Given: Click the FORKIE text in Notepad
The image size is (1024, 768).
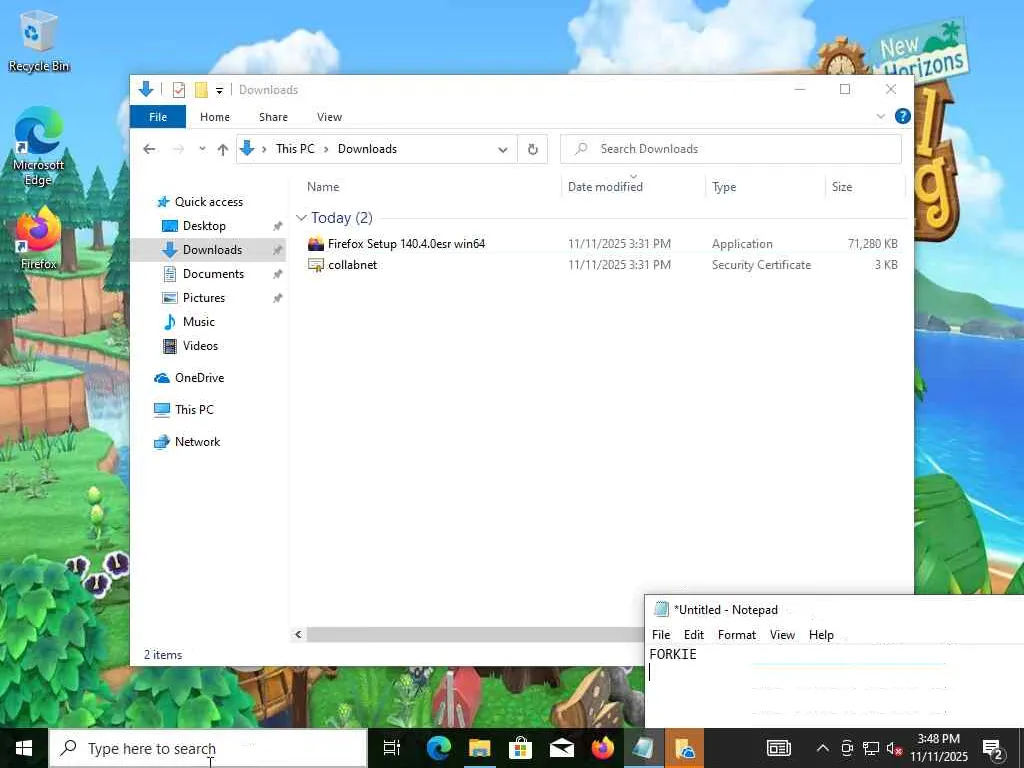Looking at the screenshot, I should [x=673, y=654].
